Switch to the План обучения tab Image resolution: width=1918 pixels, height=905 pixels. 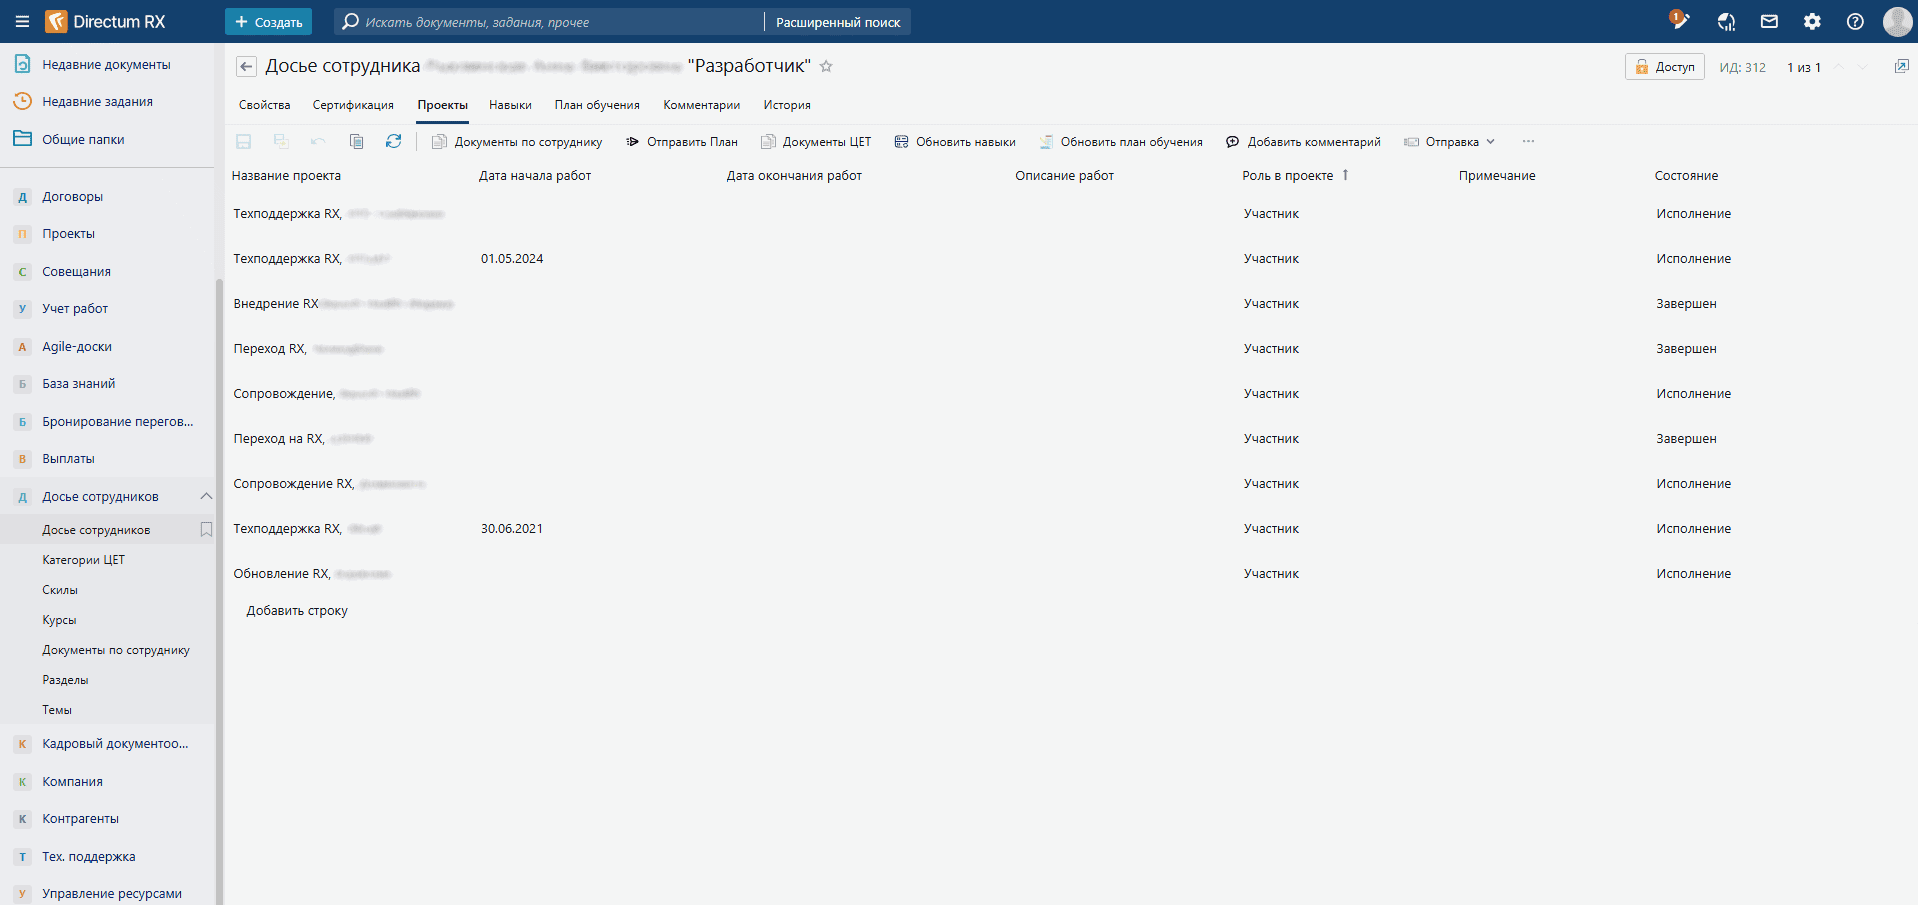click(x=597, y=105)
